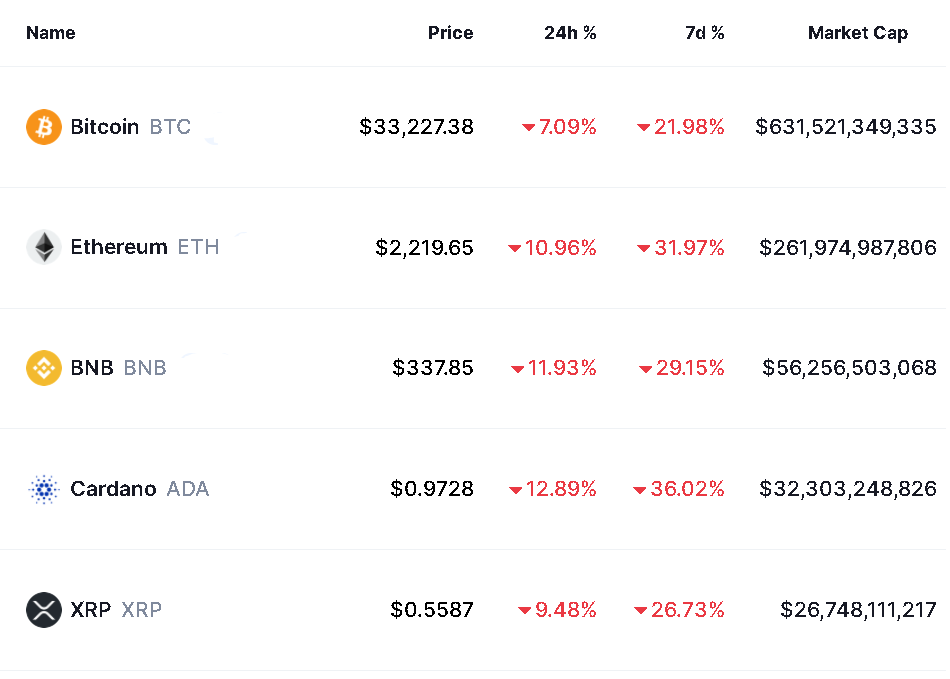
Task: Sort by Market Cap column header
Action: 857,33
